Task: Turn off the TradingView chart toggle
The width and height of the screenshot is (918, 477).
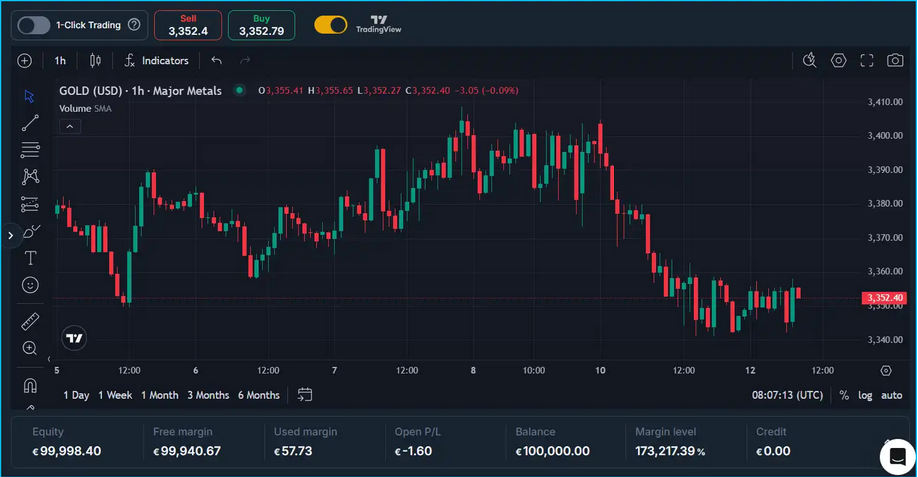Action: click(331, 25)
